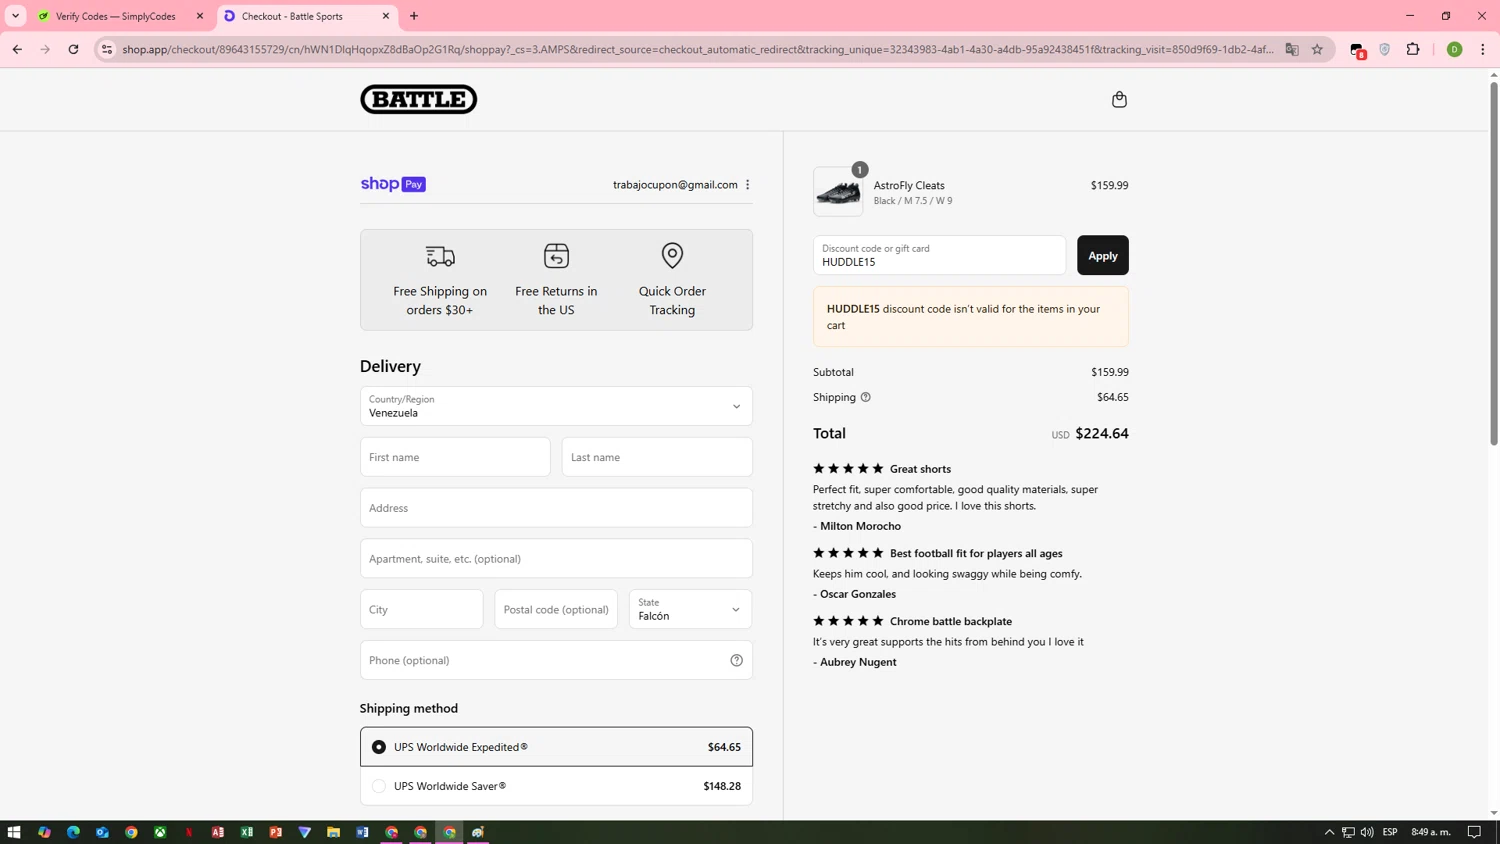
Task: Click the Free Shipping truck icon
Action: click(440, 256)
